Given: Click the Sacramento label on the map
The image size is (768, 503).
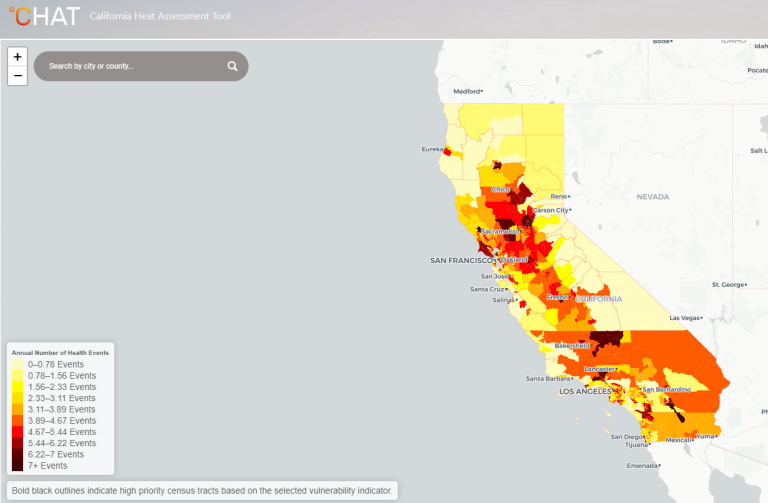Looking at the screenshot, I should [x=500, y=231].
